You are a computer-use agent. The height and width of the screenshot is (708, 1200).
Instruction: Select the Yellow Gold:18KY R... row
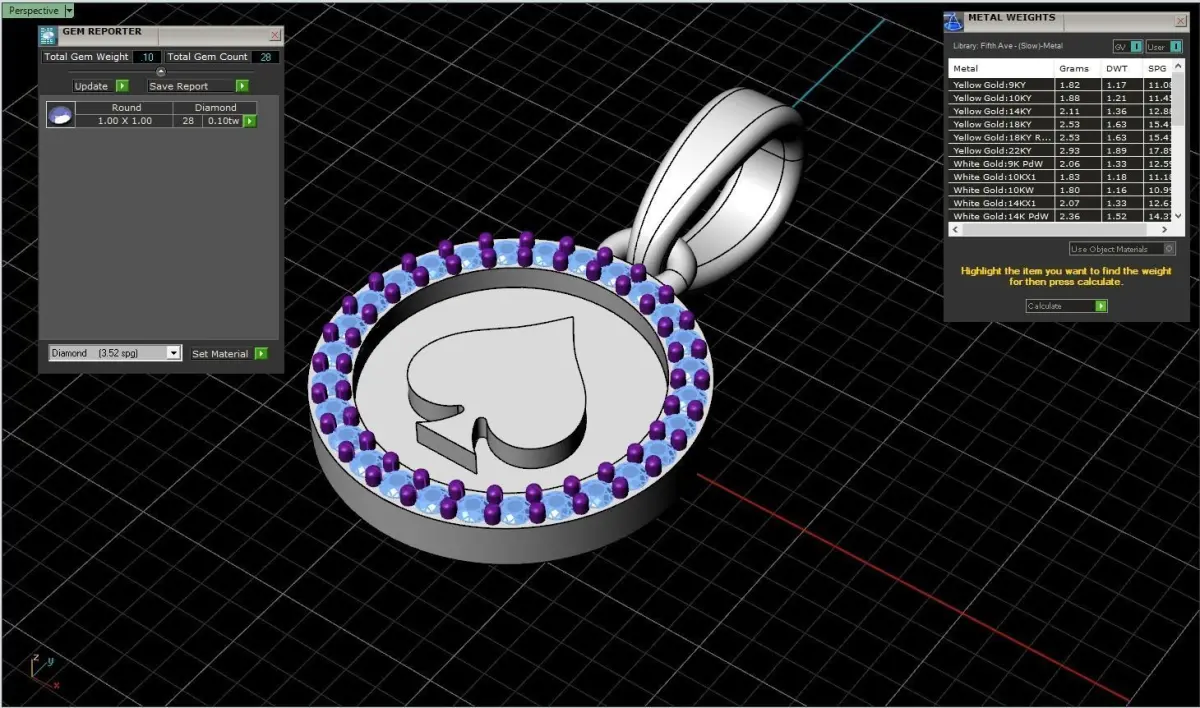[x=1060, y=137]
